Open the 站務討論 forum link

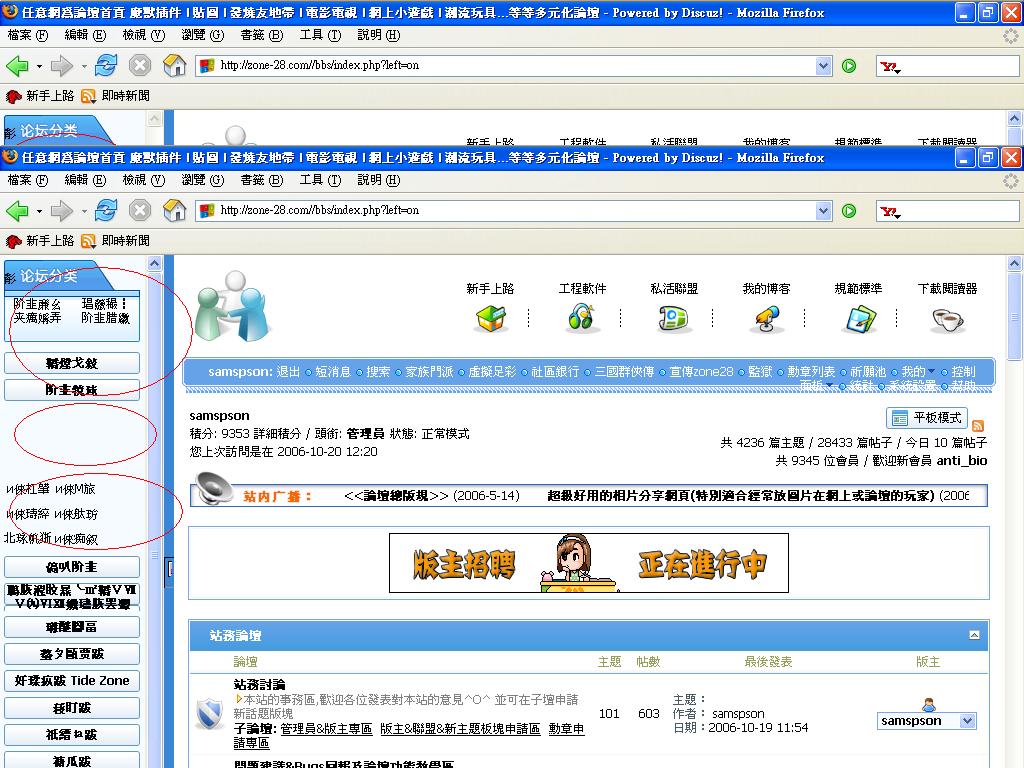point(259,685)
